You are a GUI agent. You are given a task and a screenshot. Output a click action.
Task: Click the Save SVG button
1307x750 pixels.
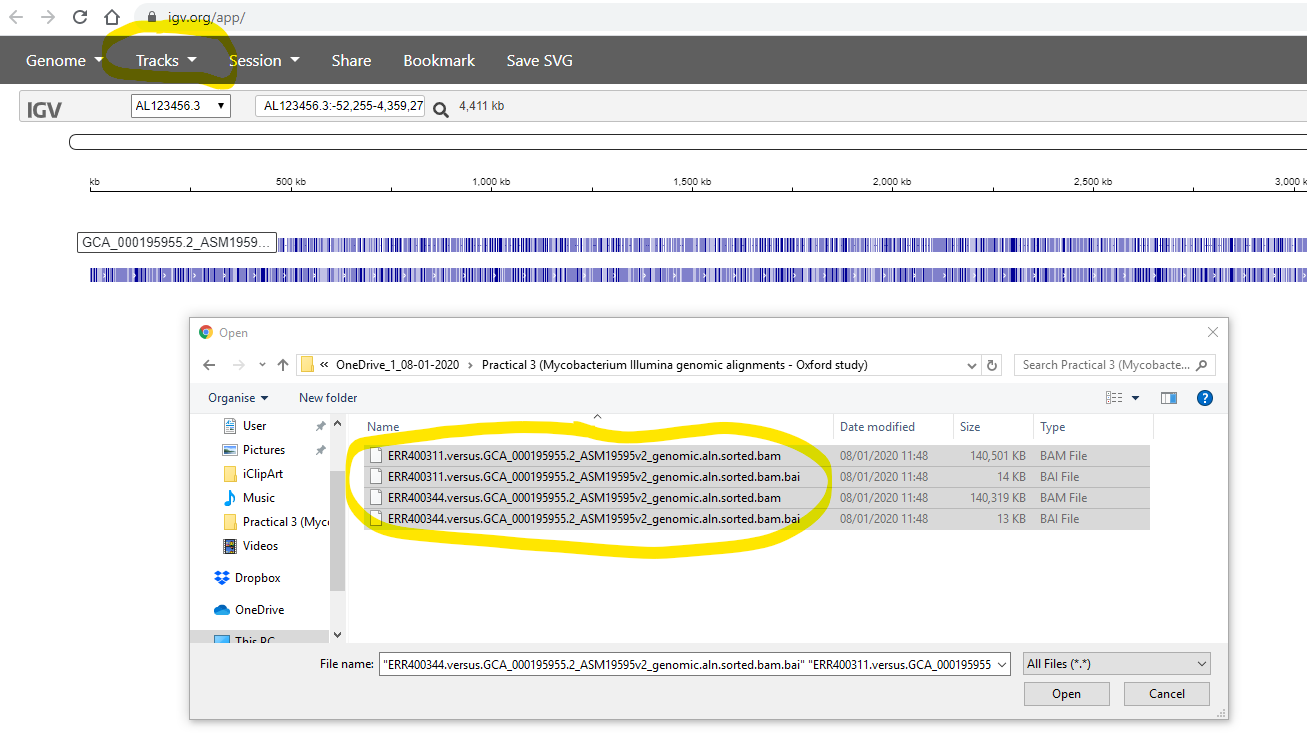point(539,61)
